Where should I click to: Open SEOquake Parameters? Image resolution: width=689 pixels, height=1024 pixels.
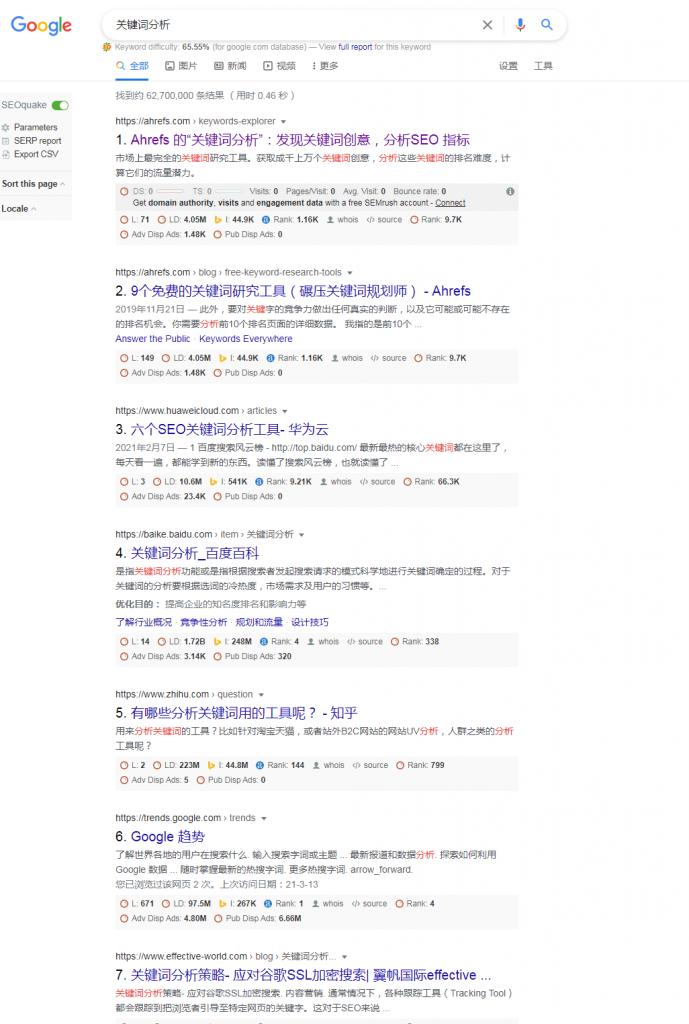pyautogui.click(x=29, y=127)
